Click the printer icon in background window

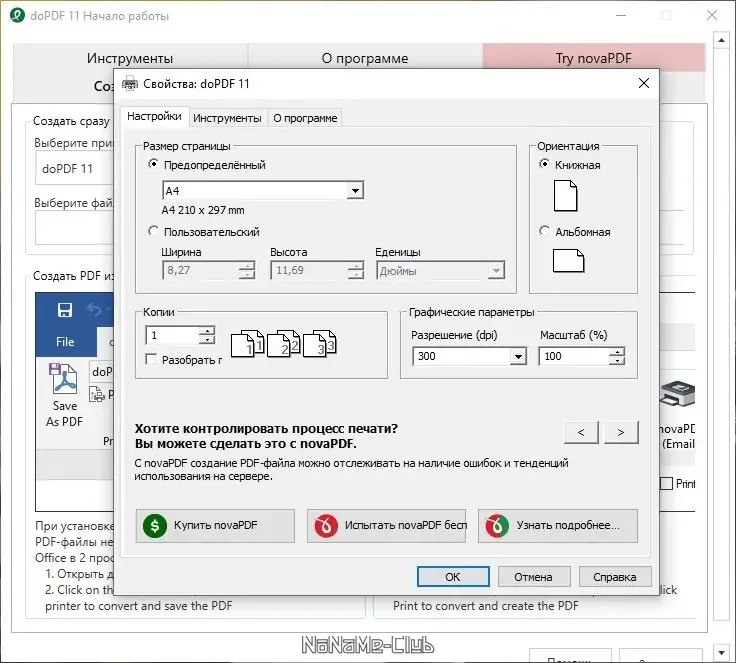tap(677, 393)
